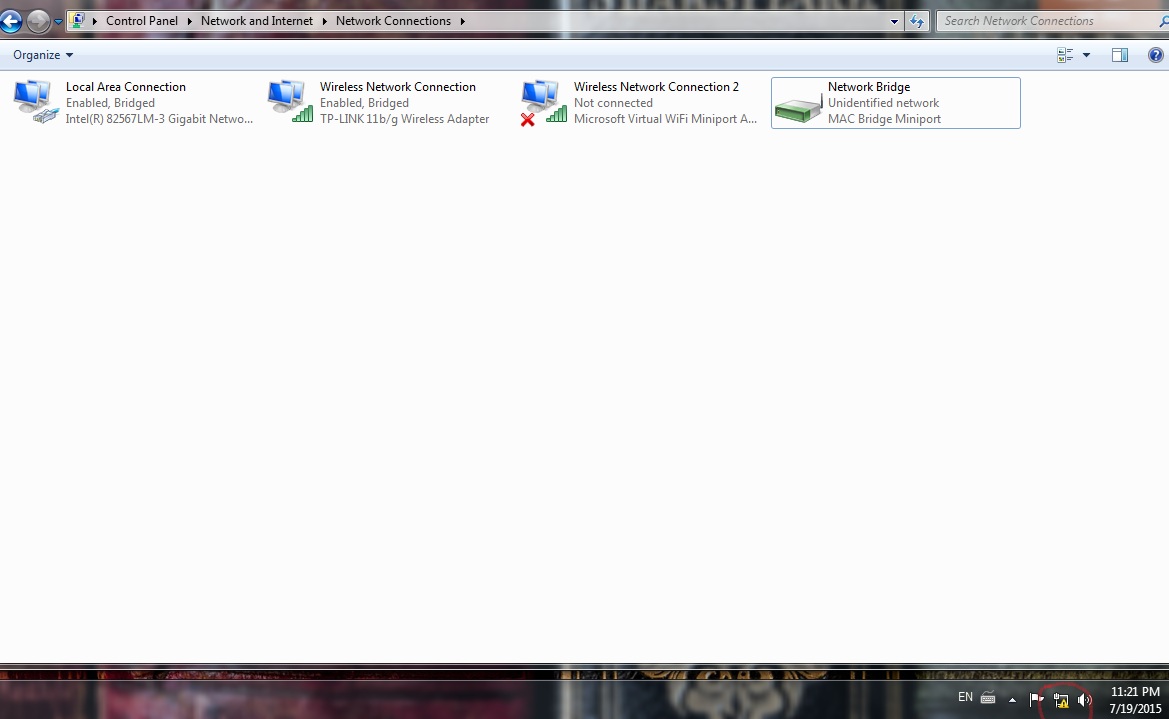Select the Local Area Connection adapter icon
Image resolution: width=1169 pixels, height=719 pixels.
point(36,102)
